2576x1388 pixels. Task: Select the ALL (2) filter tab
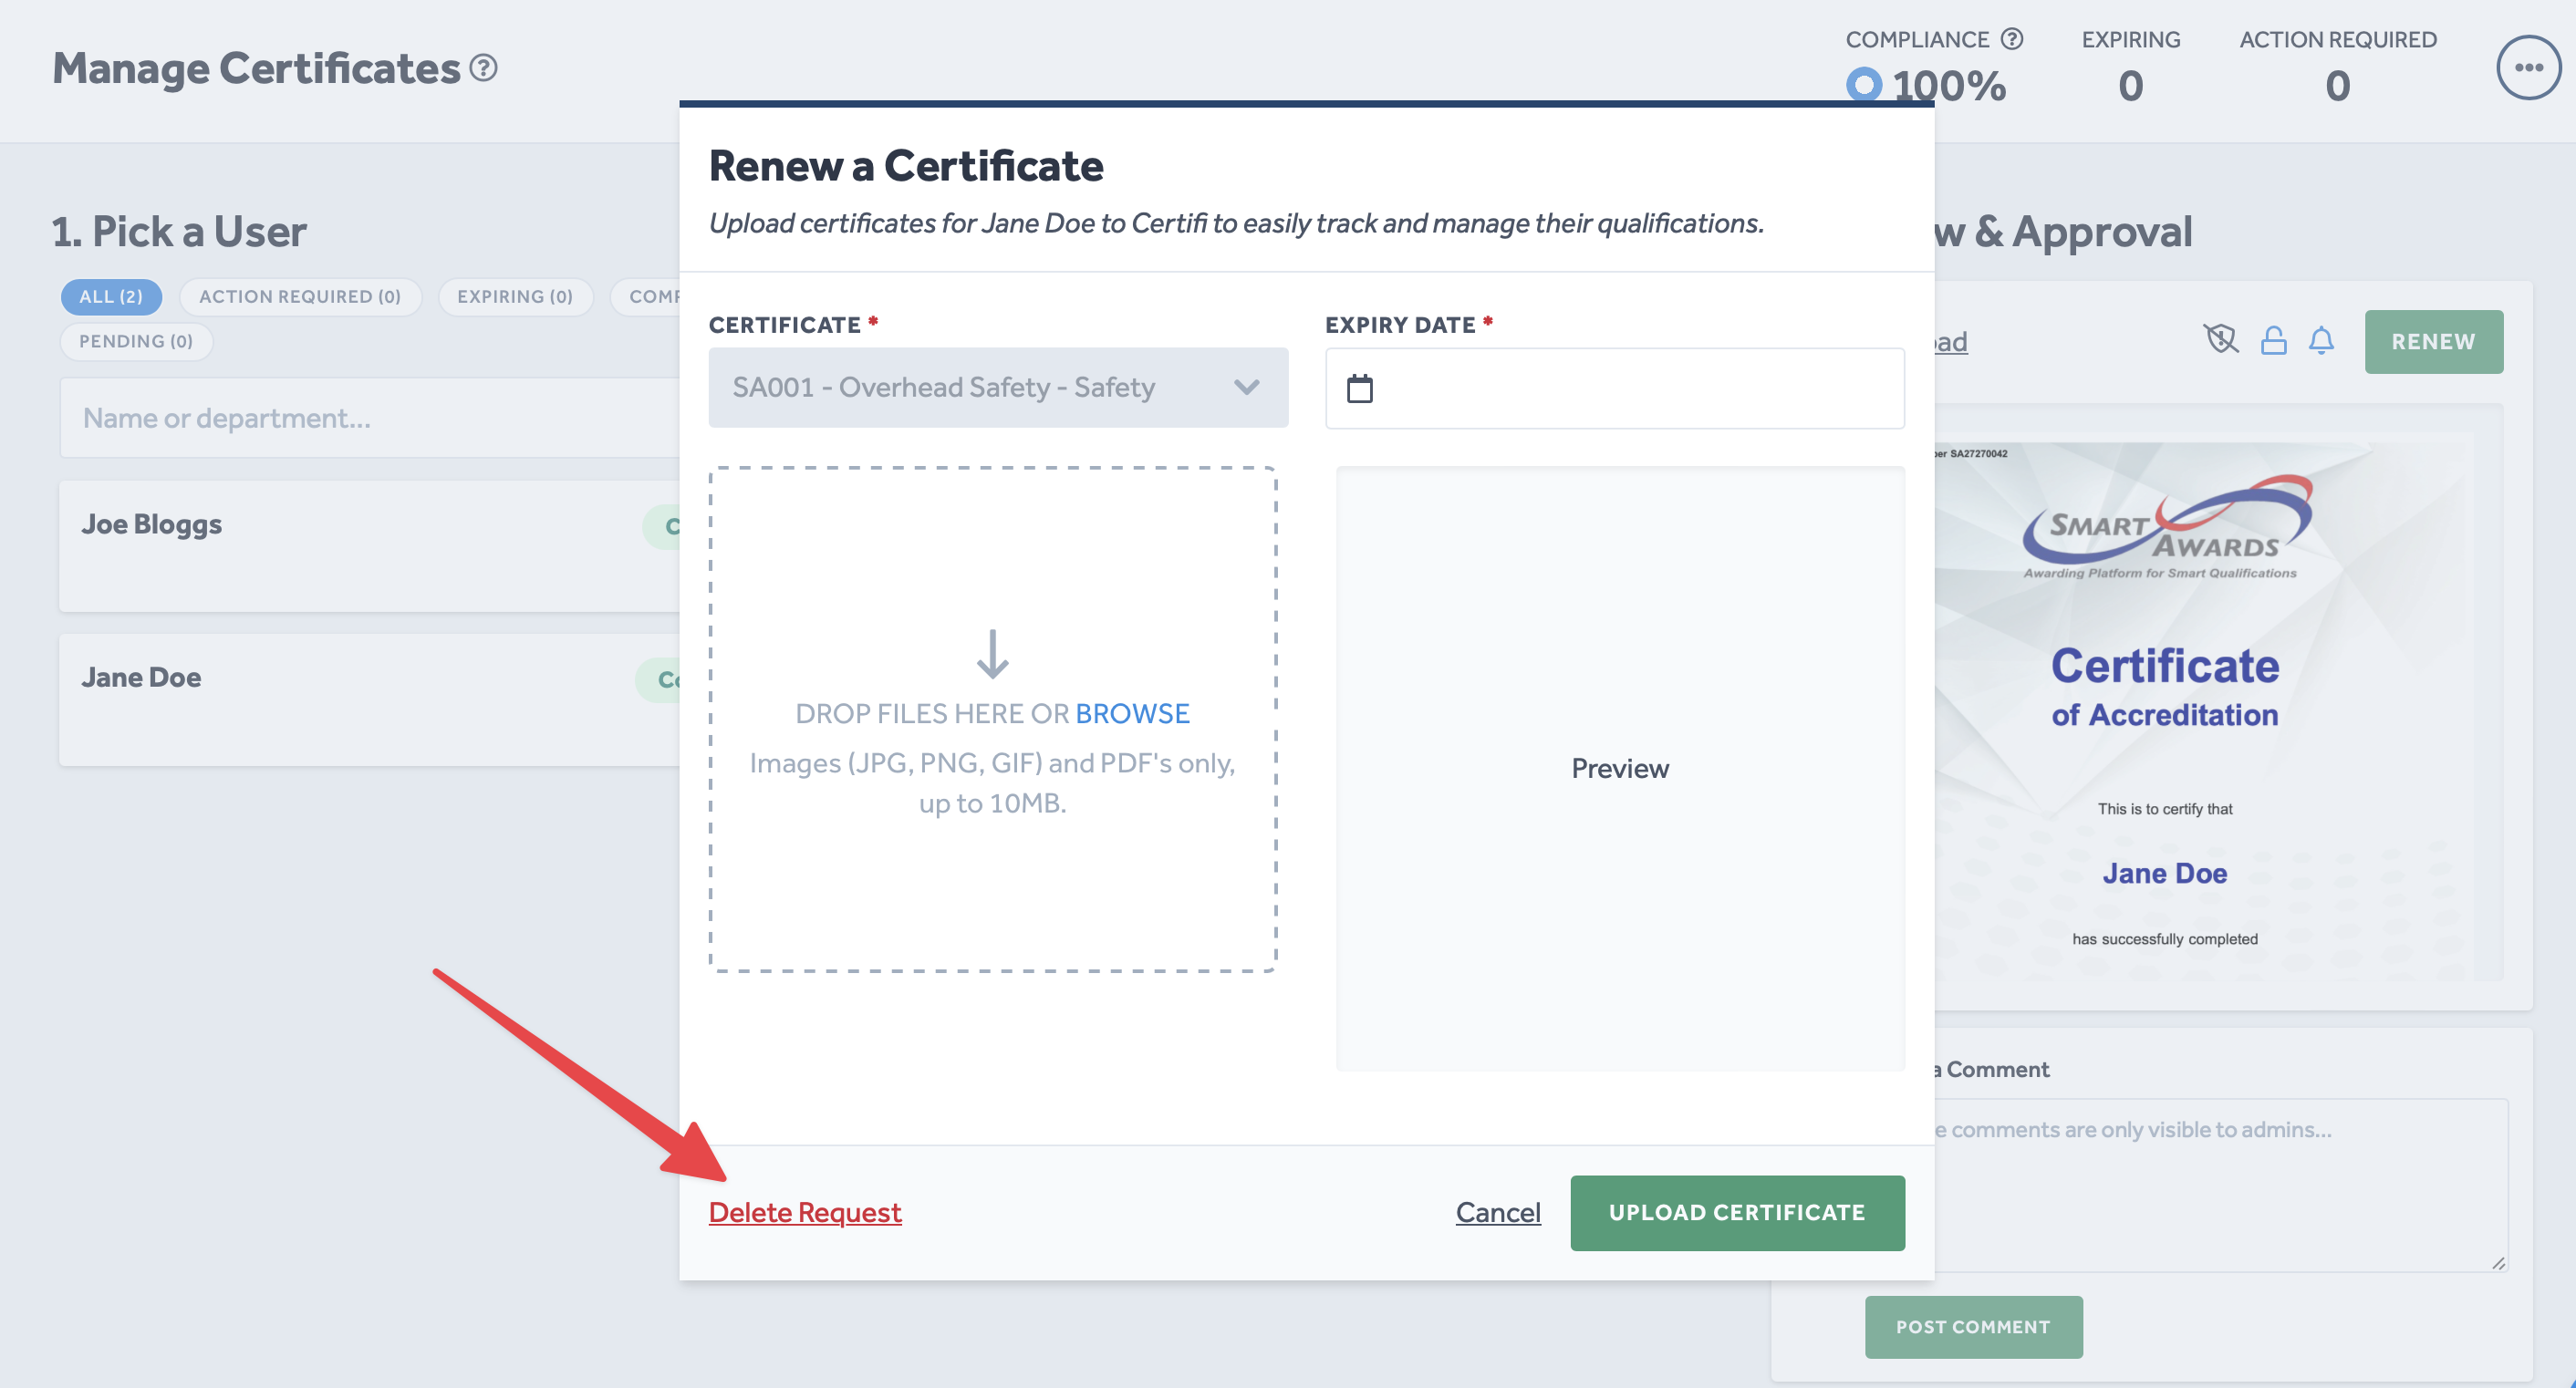[x=111, y=296]
